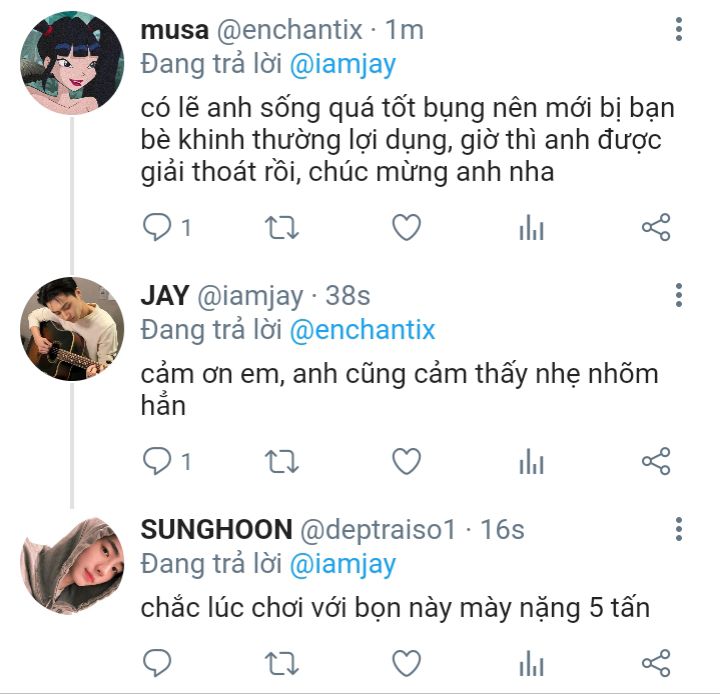Like musa's tweet
The height and width of the screenshot is (694, 720).
pos(406,229)
